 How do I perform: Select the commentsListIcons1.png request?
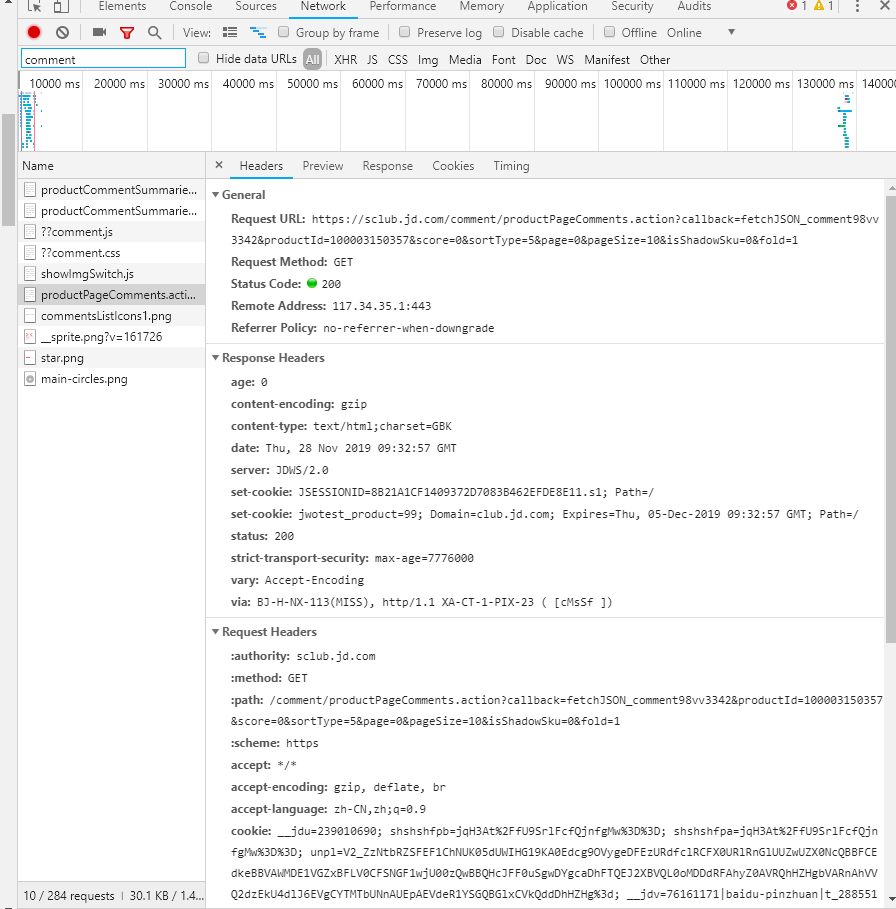pyautogui.click(x=112, y=316)
